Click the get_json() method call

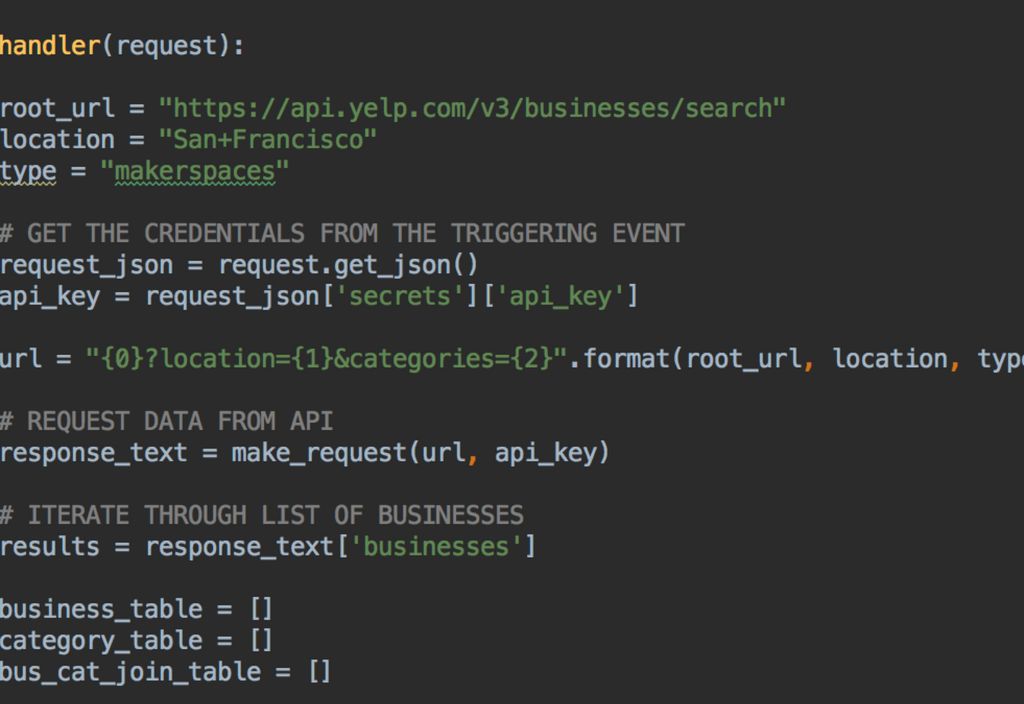click(x=415, y=265)
